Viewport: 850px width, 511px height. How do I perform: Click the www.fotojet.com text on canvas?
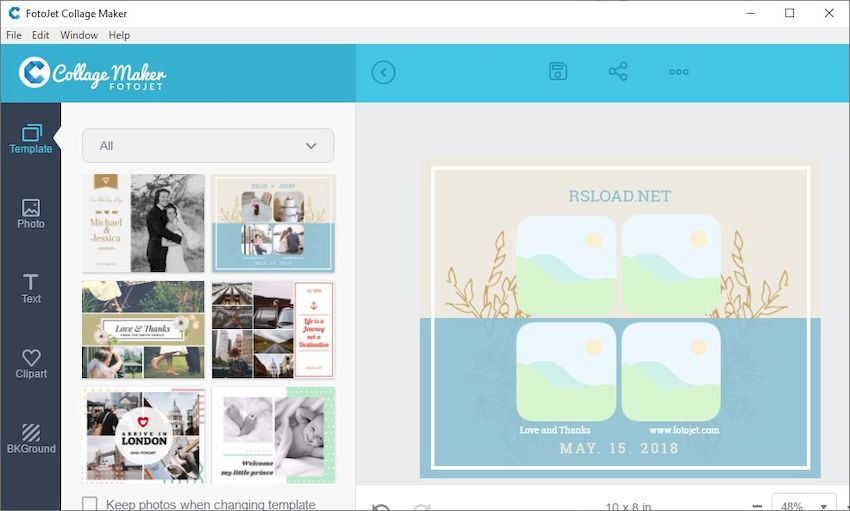coord(684,430)
